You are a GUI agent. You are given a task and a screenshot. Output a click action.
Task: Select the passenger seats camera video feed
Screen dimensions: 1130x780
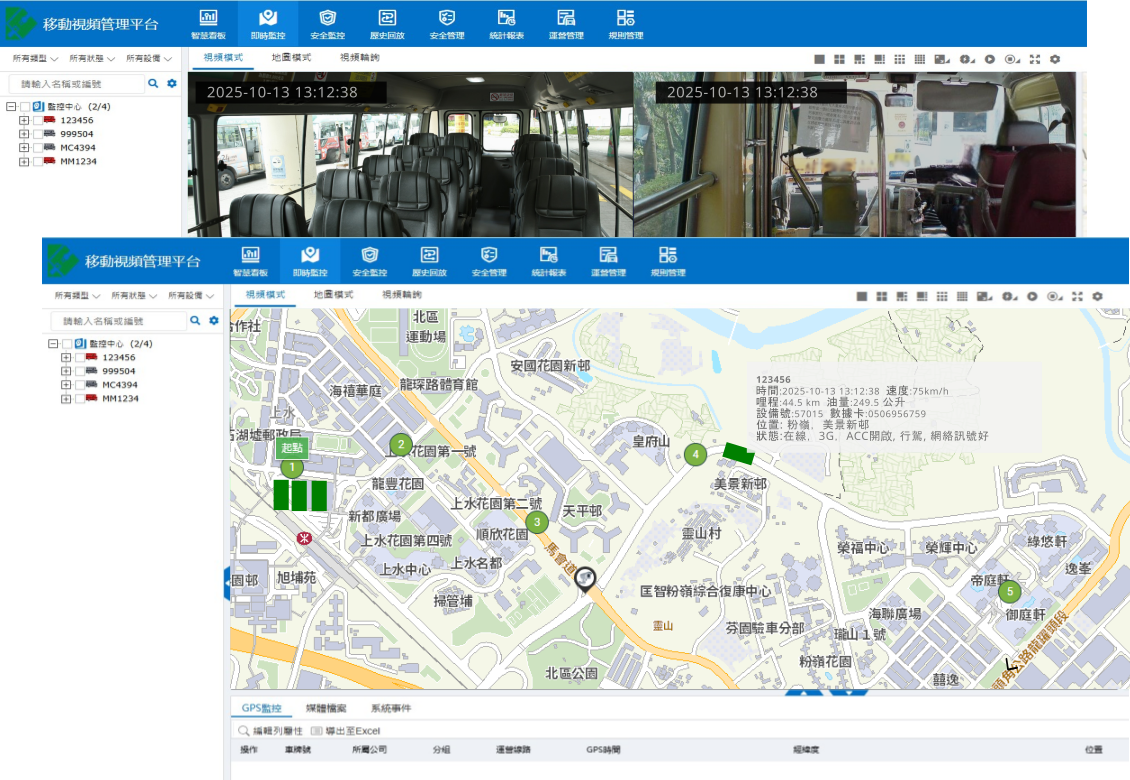click(x=410, y=155)
